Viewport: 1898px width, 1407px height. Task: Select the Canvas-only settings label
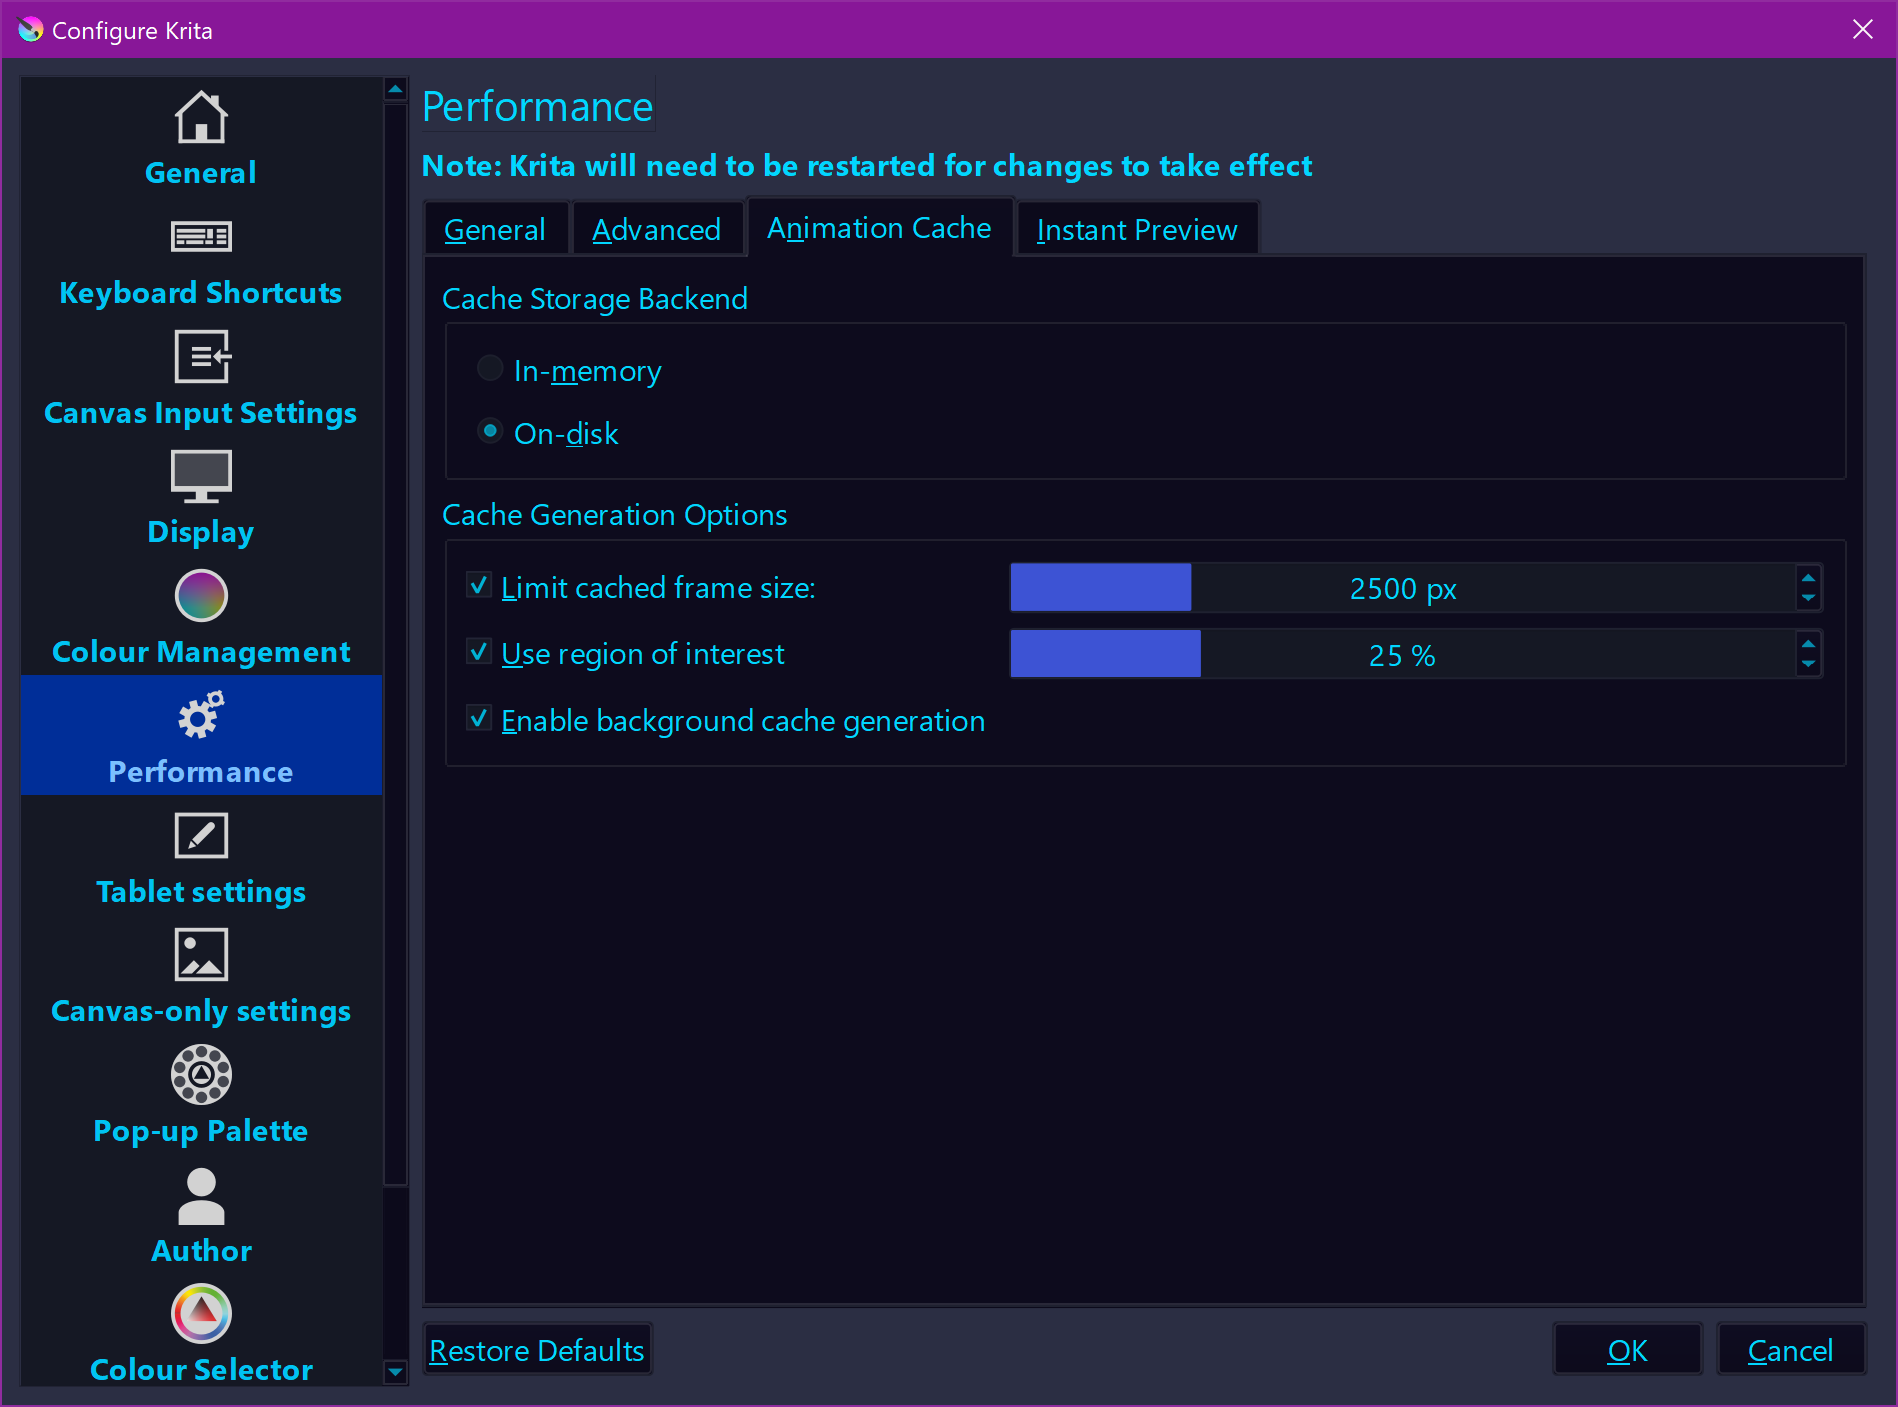click(201, 1010)
